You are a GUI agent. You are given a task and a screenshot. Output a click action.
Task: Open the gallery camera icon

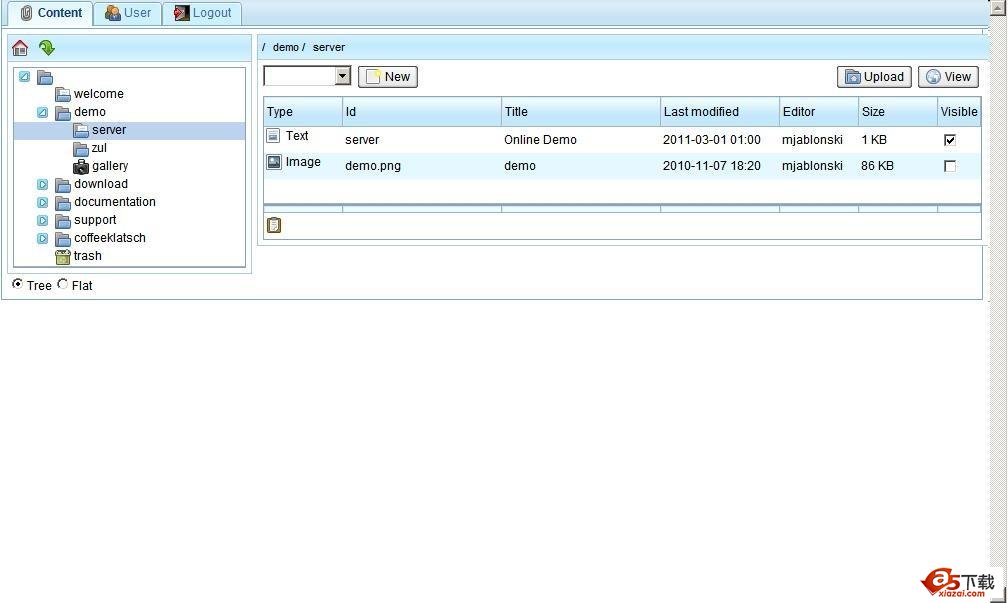pyautogui.click(x=82, y=166)
